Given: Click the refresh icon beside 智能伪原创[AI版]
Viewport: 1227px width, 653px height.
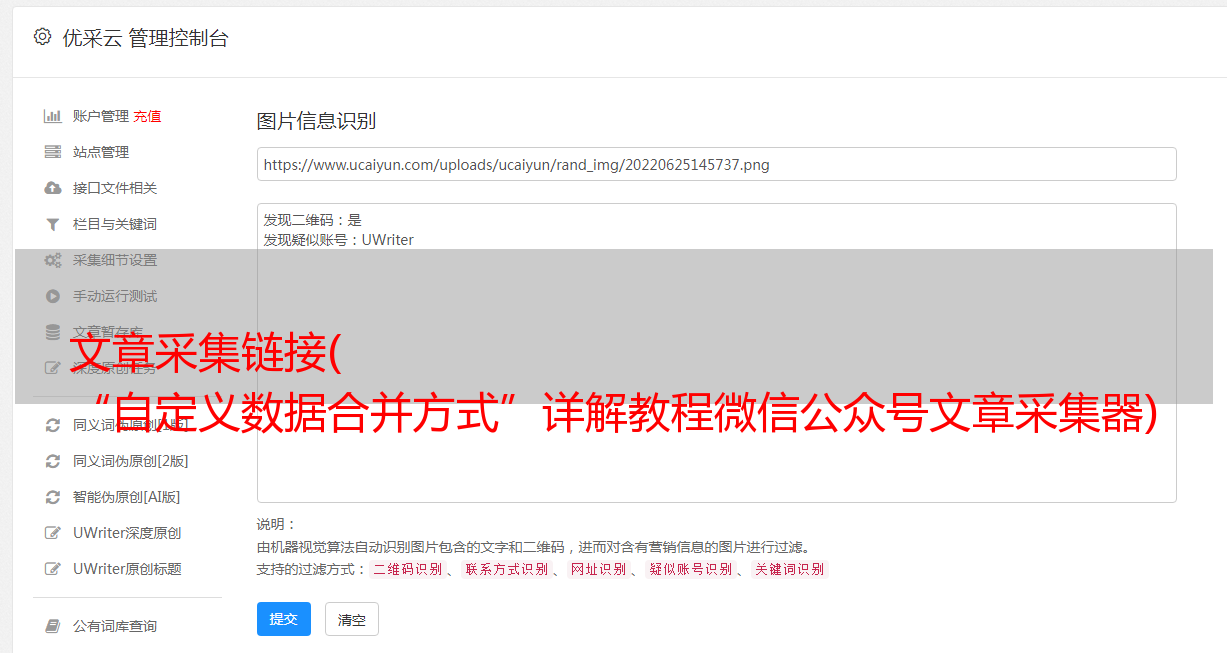Looking at the screenshot, I should pos(53,497).
